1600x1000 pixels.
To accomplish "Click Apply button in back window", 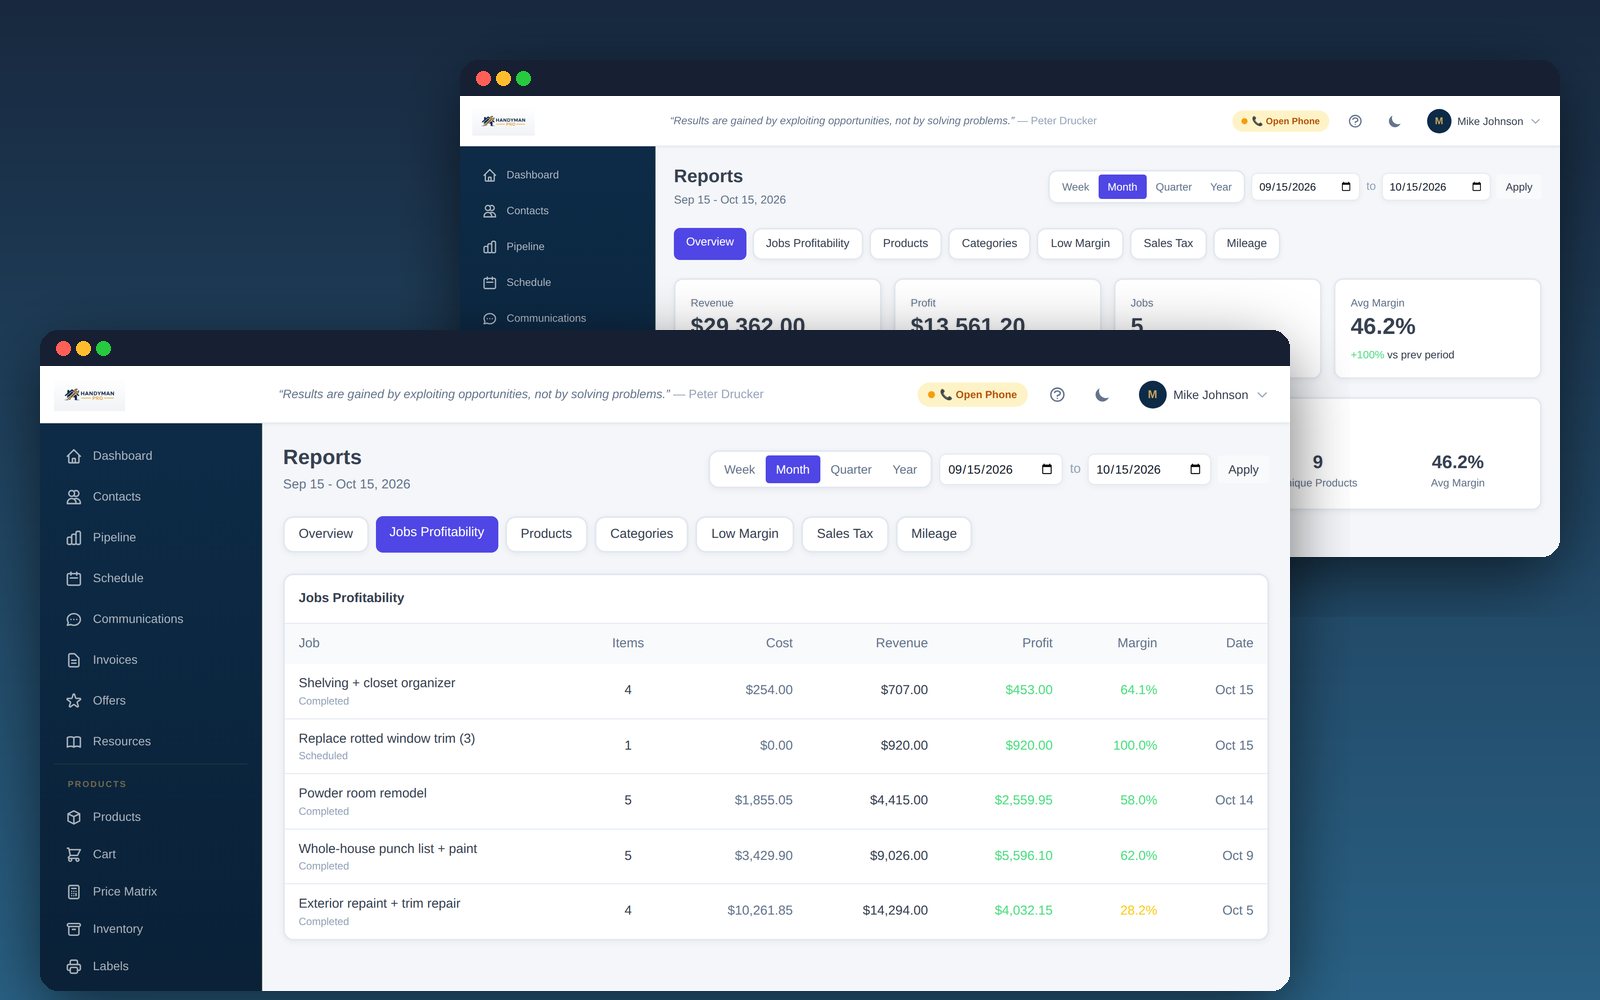I will pos(1519,187).
